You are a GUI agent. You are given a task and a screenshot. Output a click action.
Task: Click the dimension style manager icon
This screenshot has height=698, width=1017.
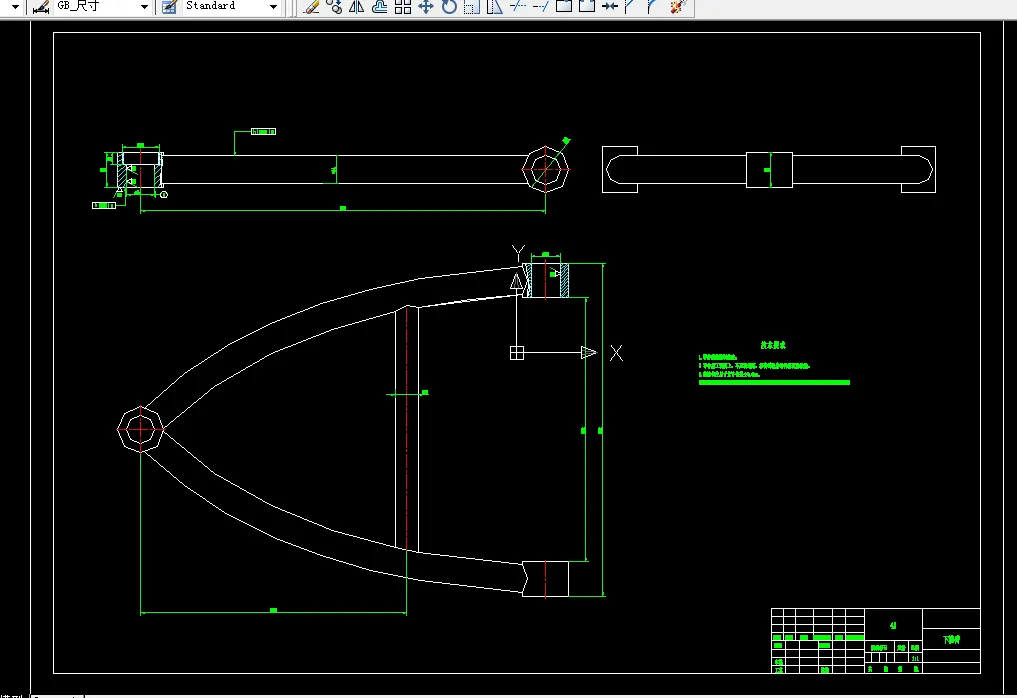(40, 6)
